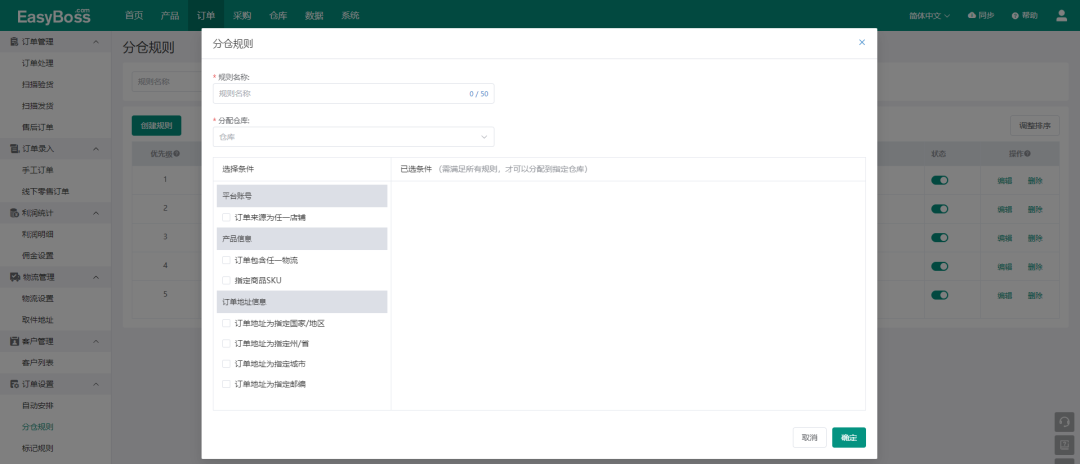Click the help icon beside 操作 header
This screenshot has height=464, width=1080.
1028,154
